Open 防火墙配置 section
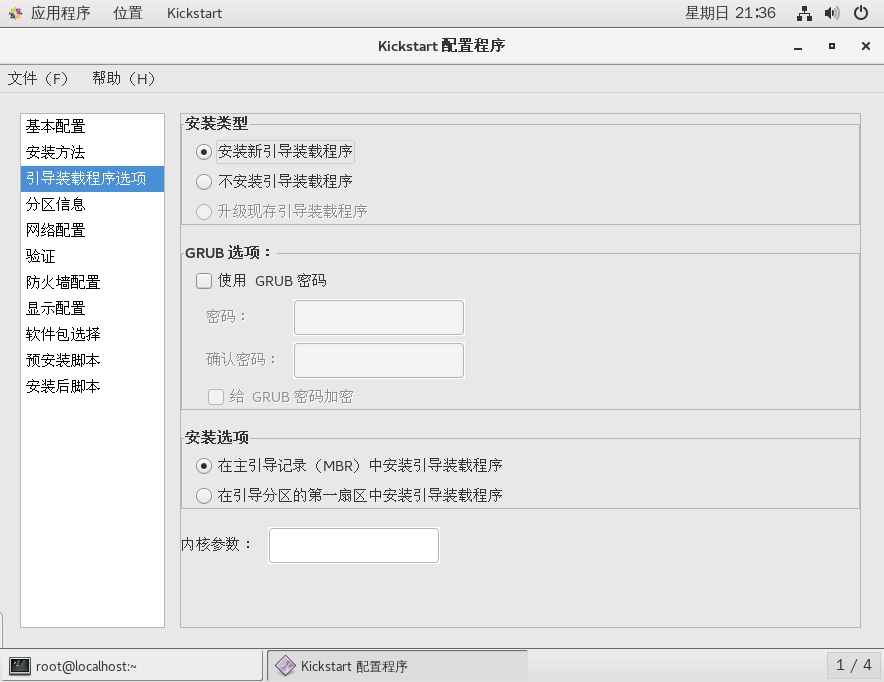884x682 pixels. pos(92,282)
